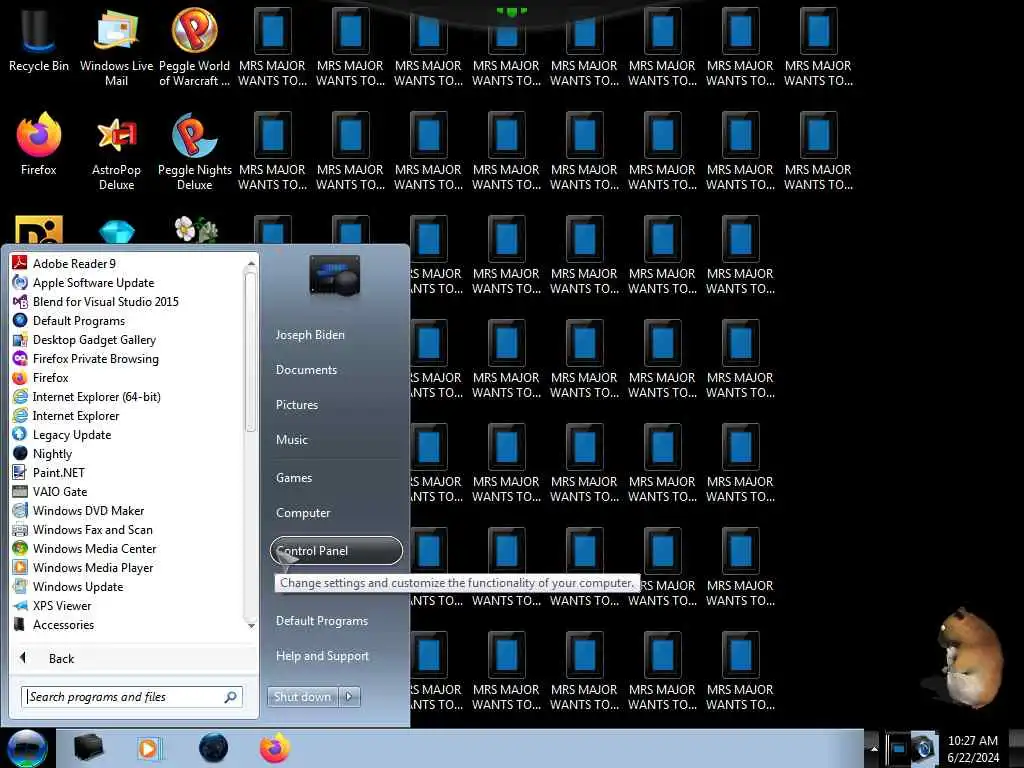Open Control Panel from the Start menu
The image size is (1024, 768).
click(336, 551)
